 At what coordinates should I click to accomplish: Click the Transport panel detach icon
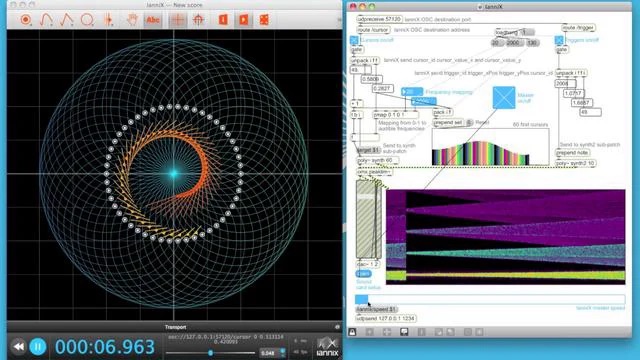337,327
